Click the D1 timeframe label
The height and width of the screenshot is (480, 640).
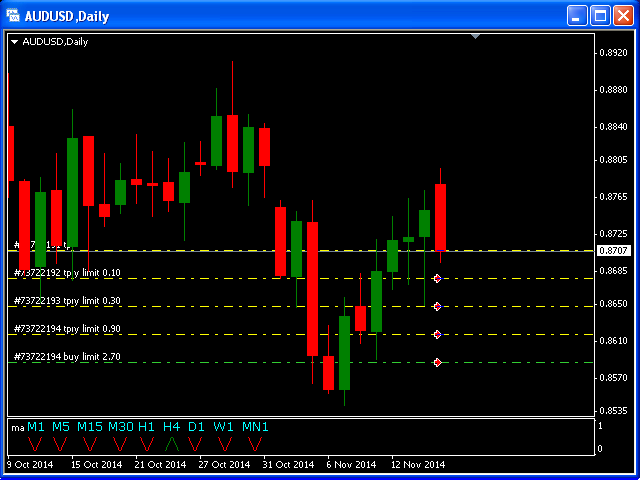[196, 427]
